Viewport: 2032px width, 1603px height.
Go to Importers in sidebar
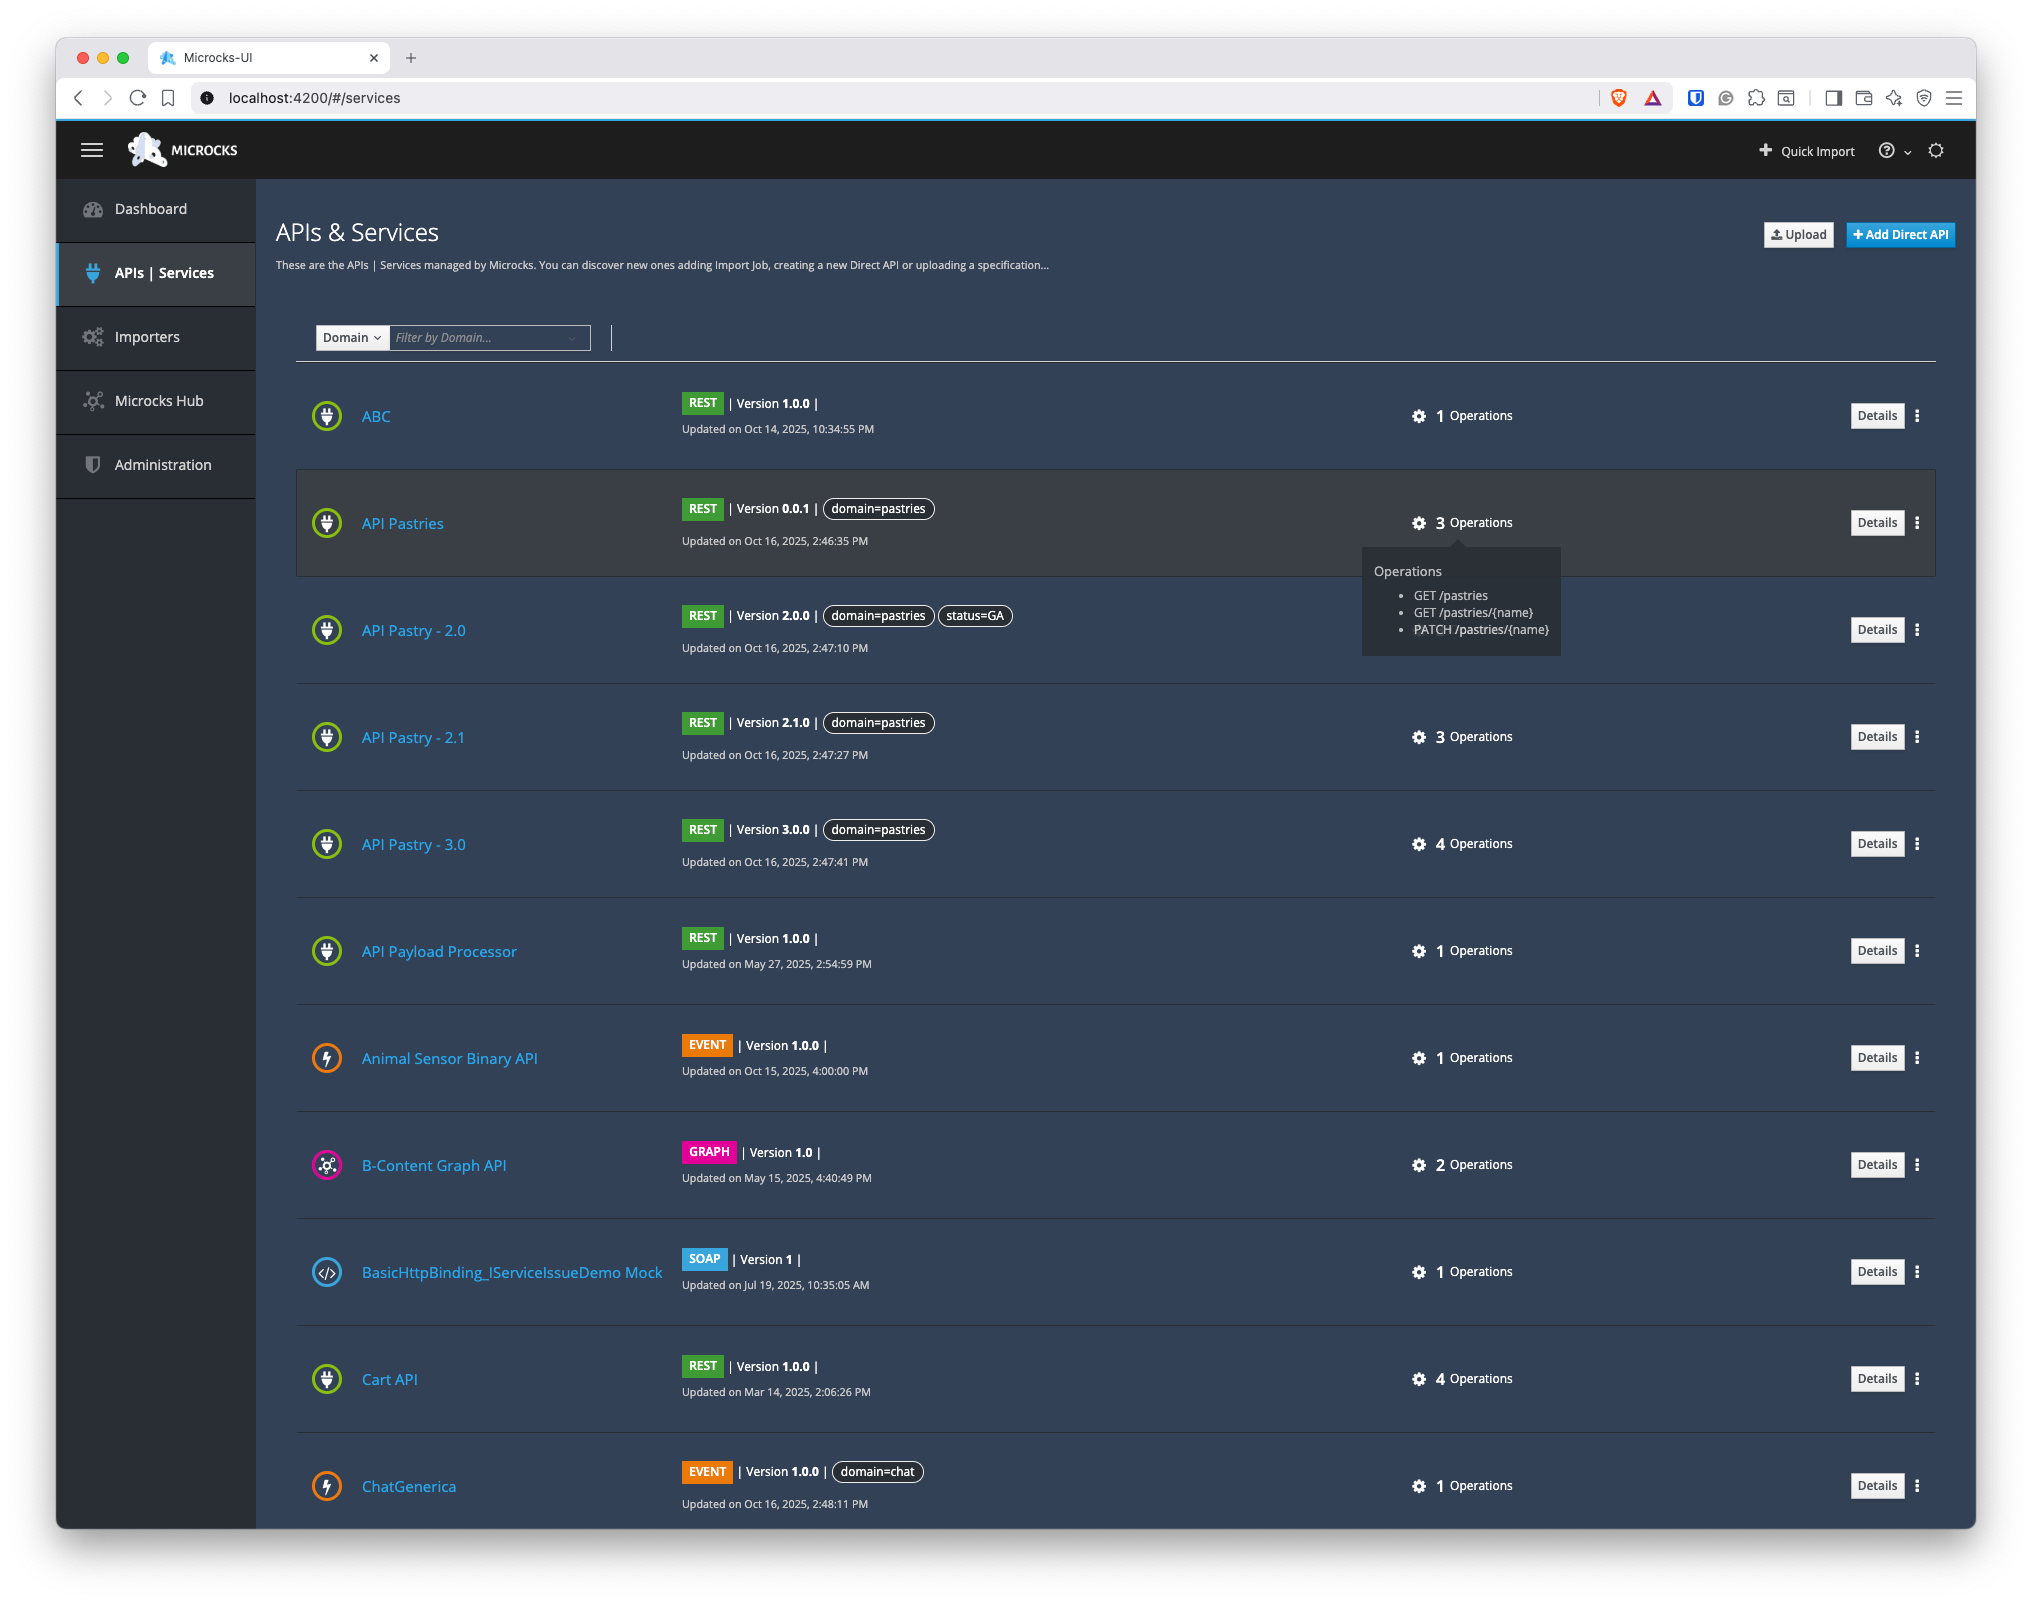point(147,337)
